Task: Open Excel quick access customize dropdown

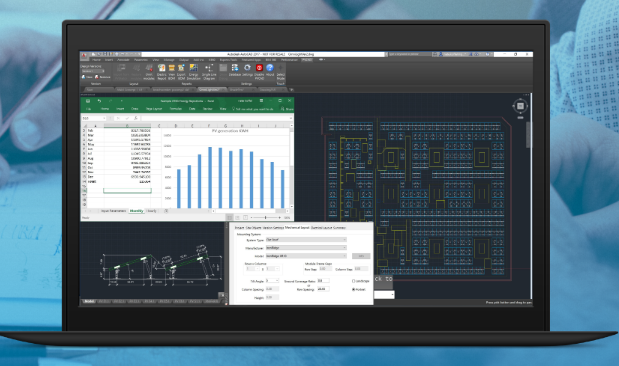Action: (122, 101)
